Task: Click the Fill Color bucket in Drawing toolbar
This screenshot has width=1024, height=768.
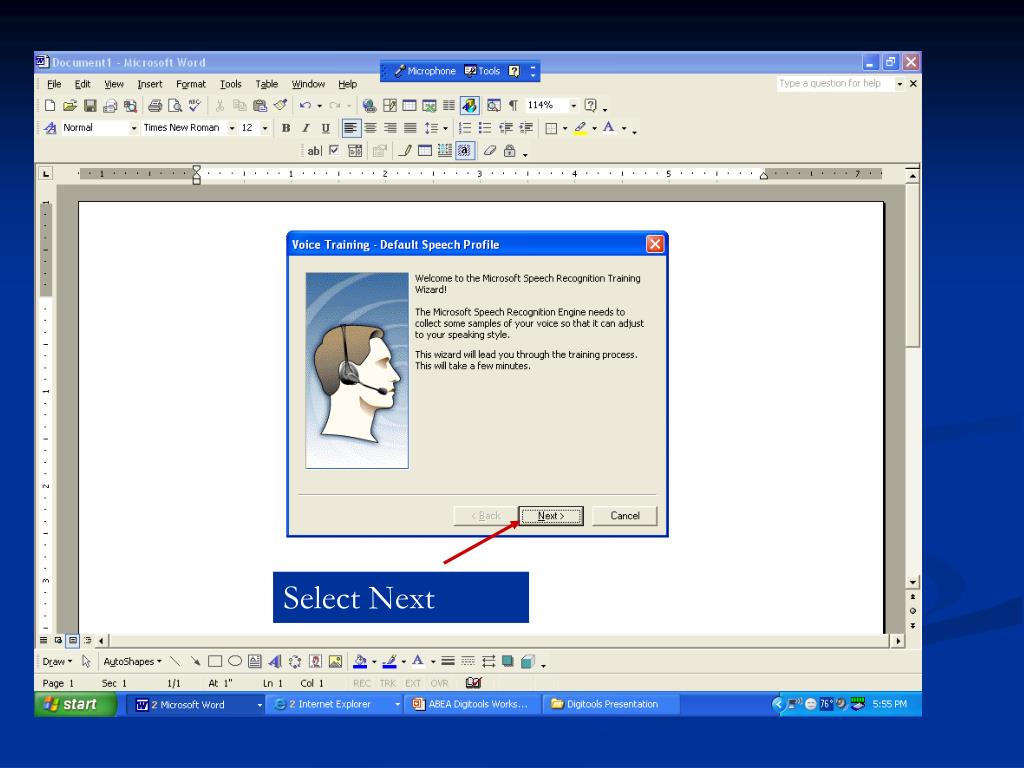Action: tap(360, 662)
